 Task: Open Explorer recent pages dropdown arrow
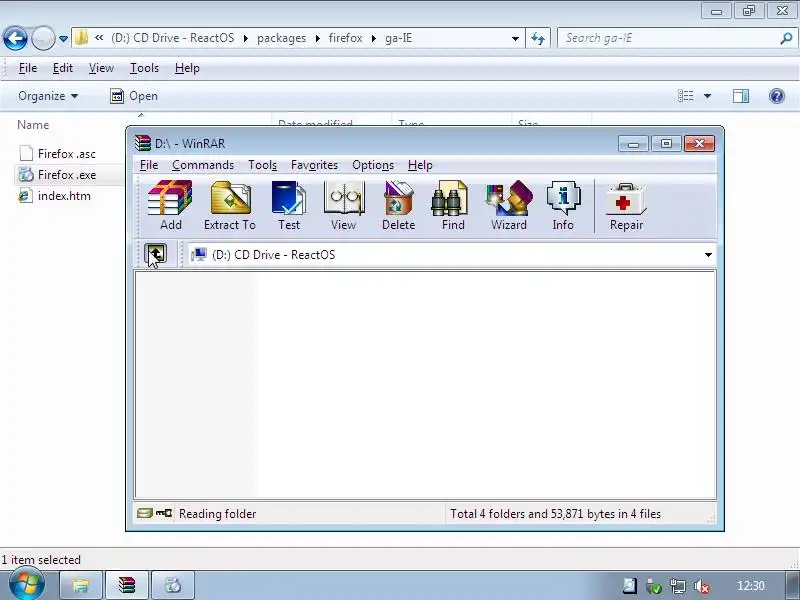coord(63,38)
